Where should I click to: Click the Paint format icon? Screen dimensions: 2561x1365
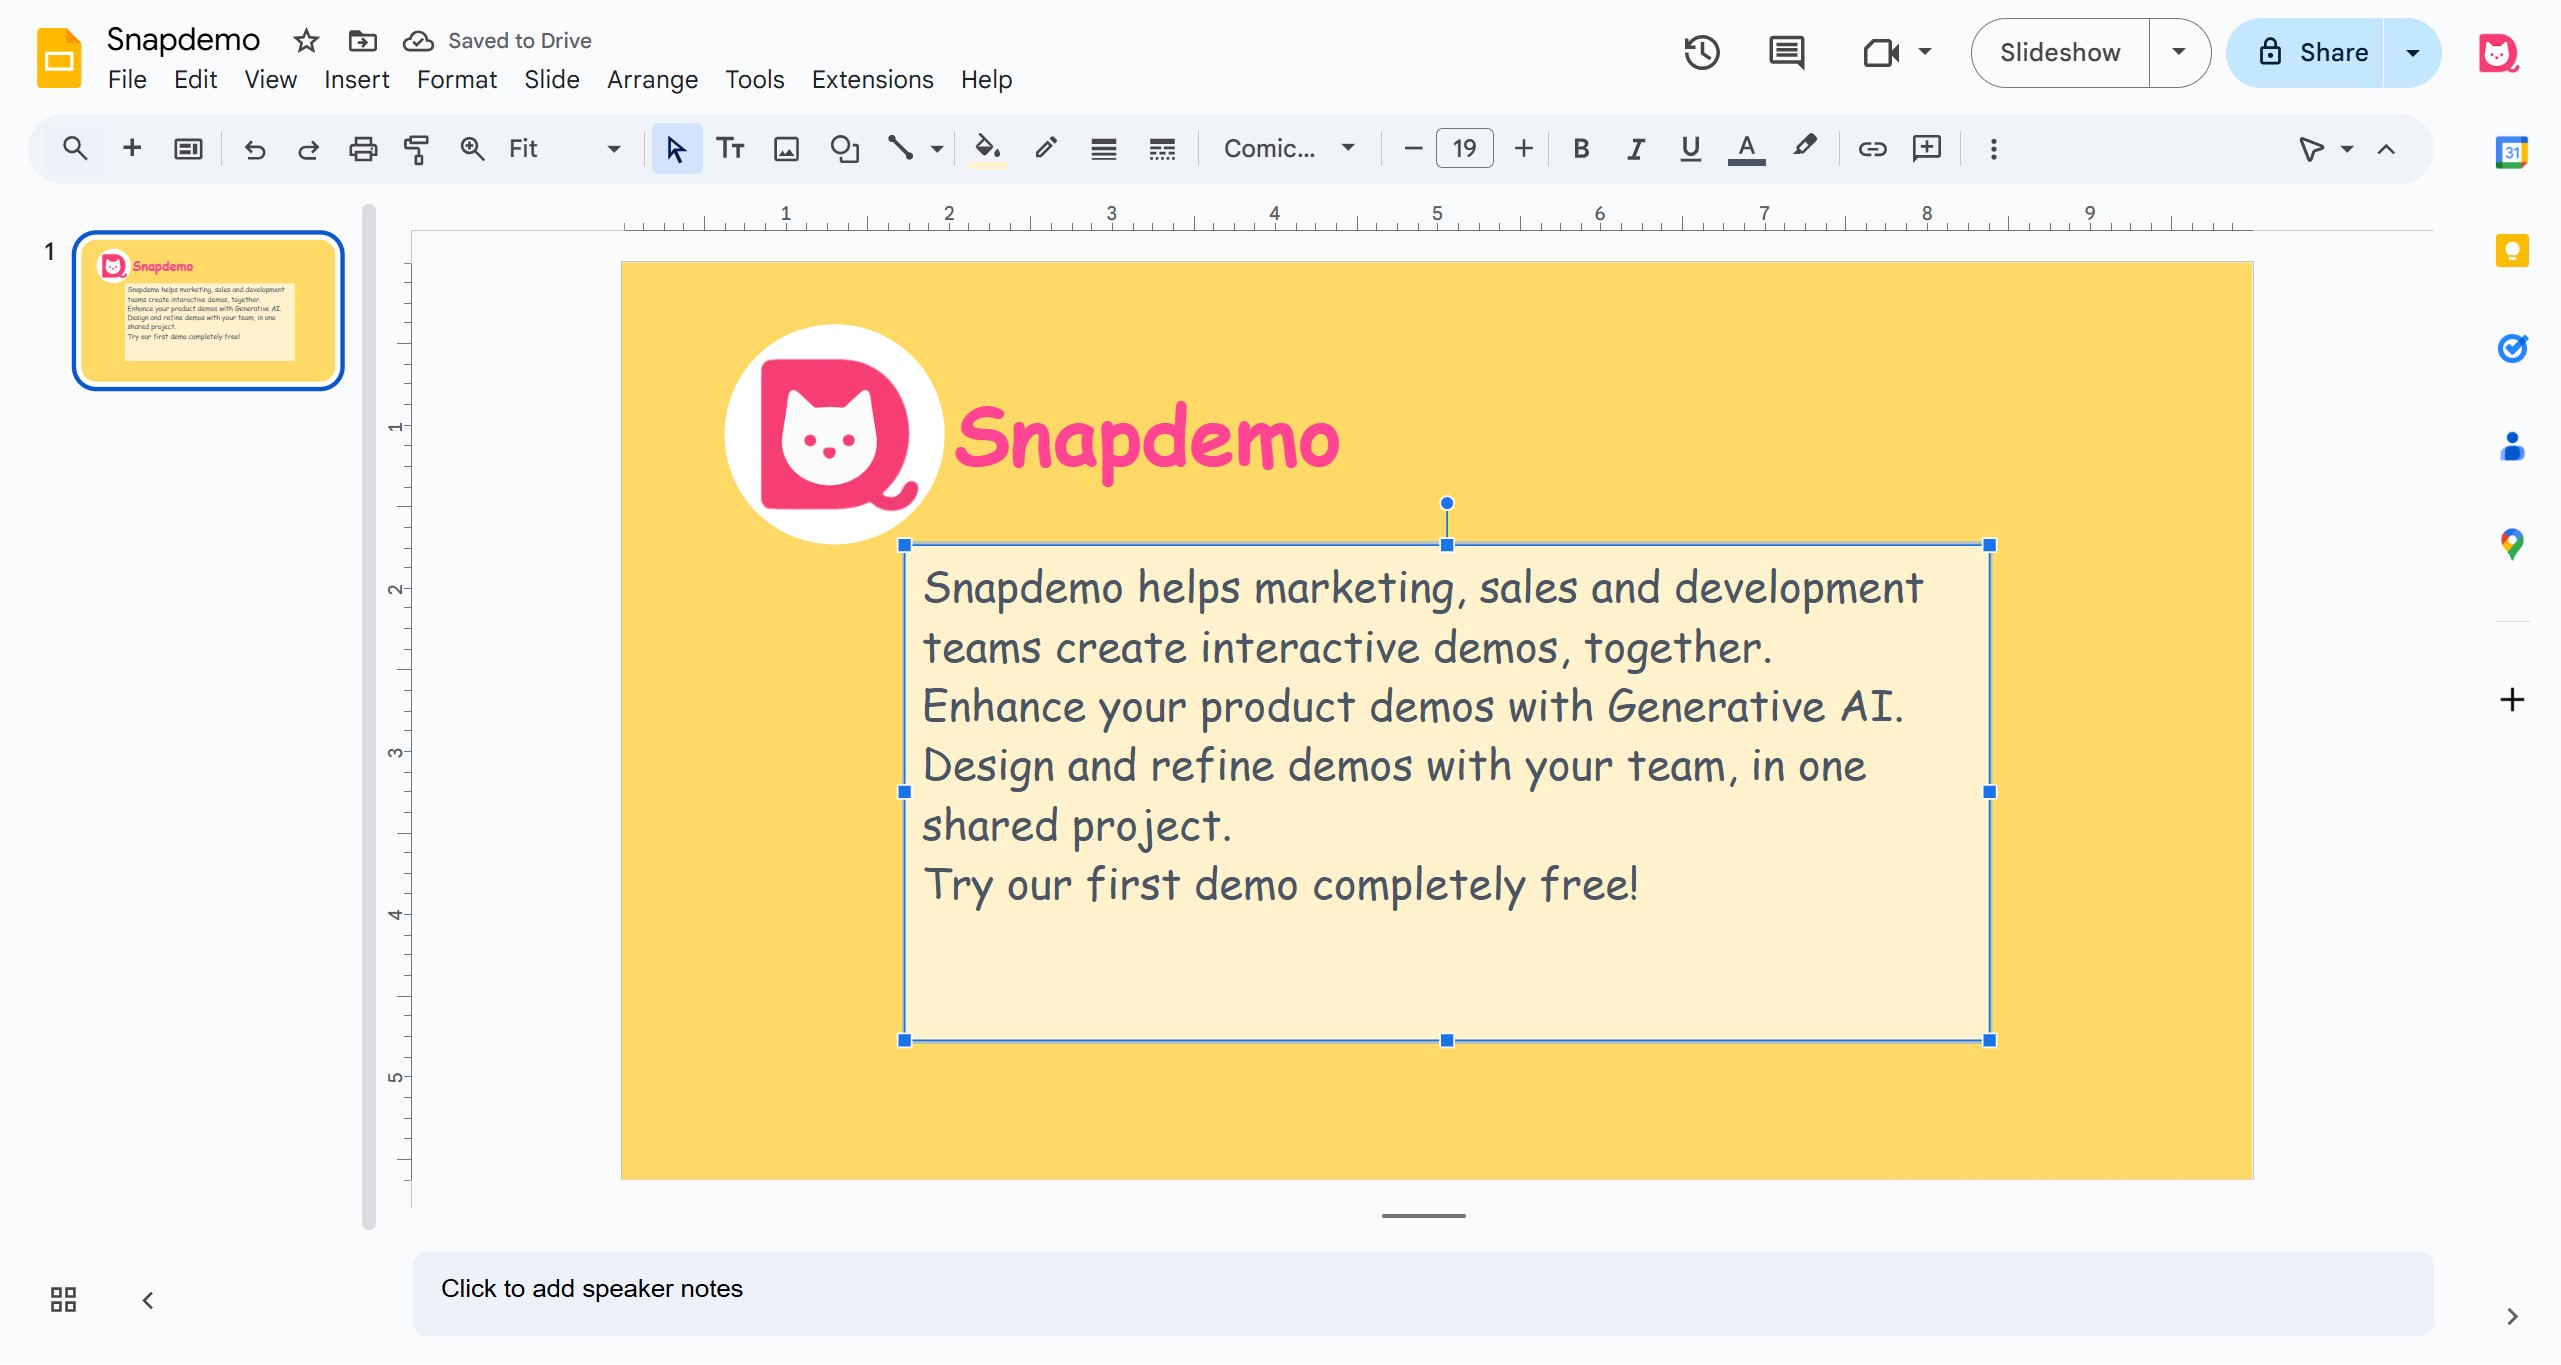point(416,149)
